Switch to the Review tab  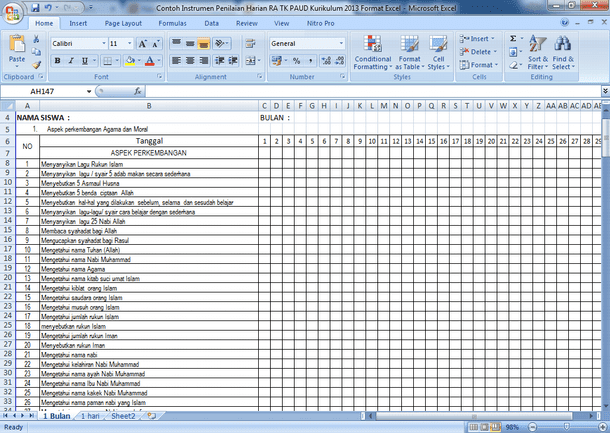tap(247, 23)
